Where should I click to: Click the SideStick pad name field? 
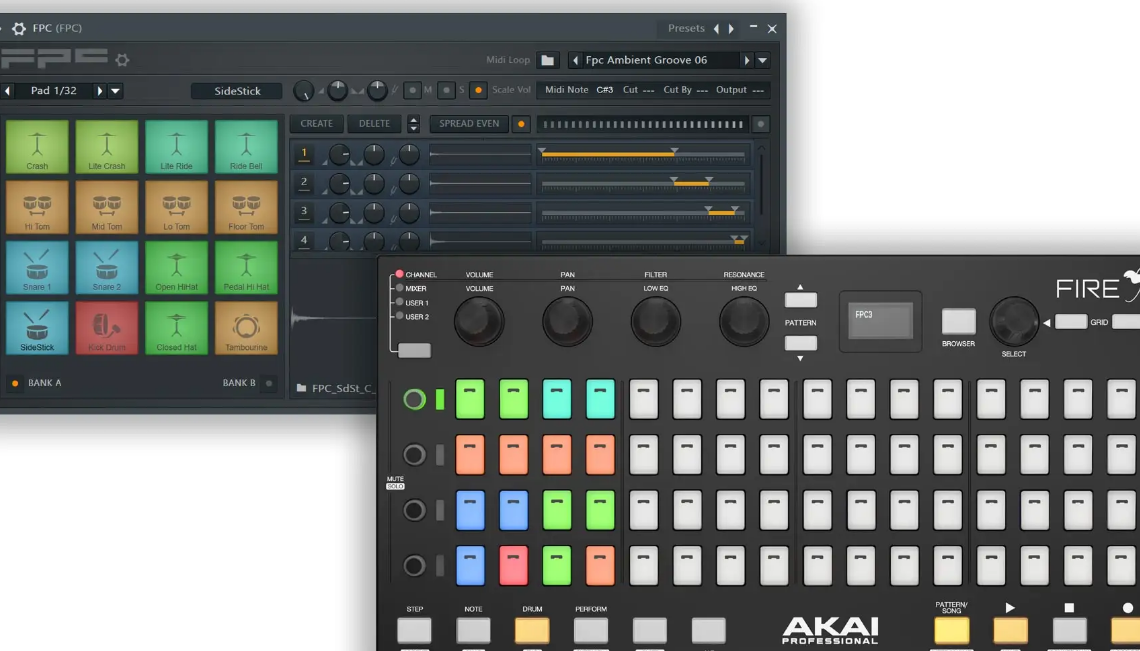point(237,91)
